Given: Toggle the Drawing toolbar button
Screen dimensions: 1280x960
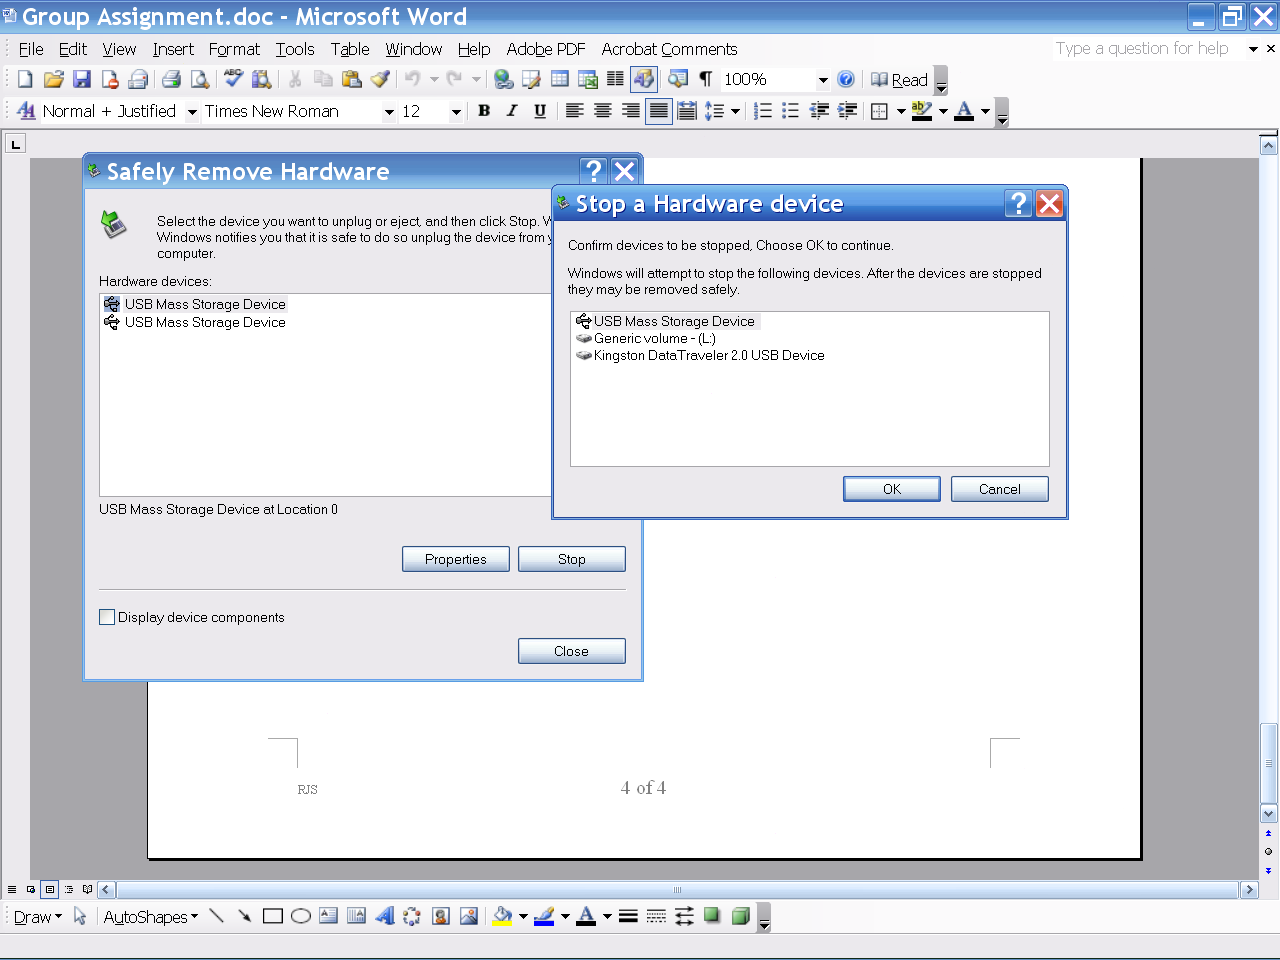Looking at the screenshot, I should [643, 79].
